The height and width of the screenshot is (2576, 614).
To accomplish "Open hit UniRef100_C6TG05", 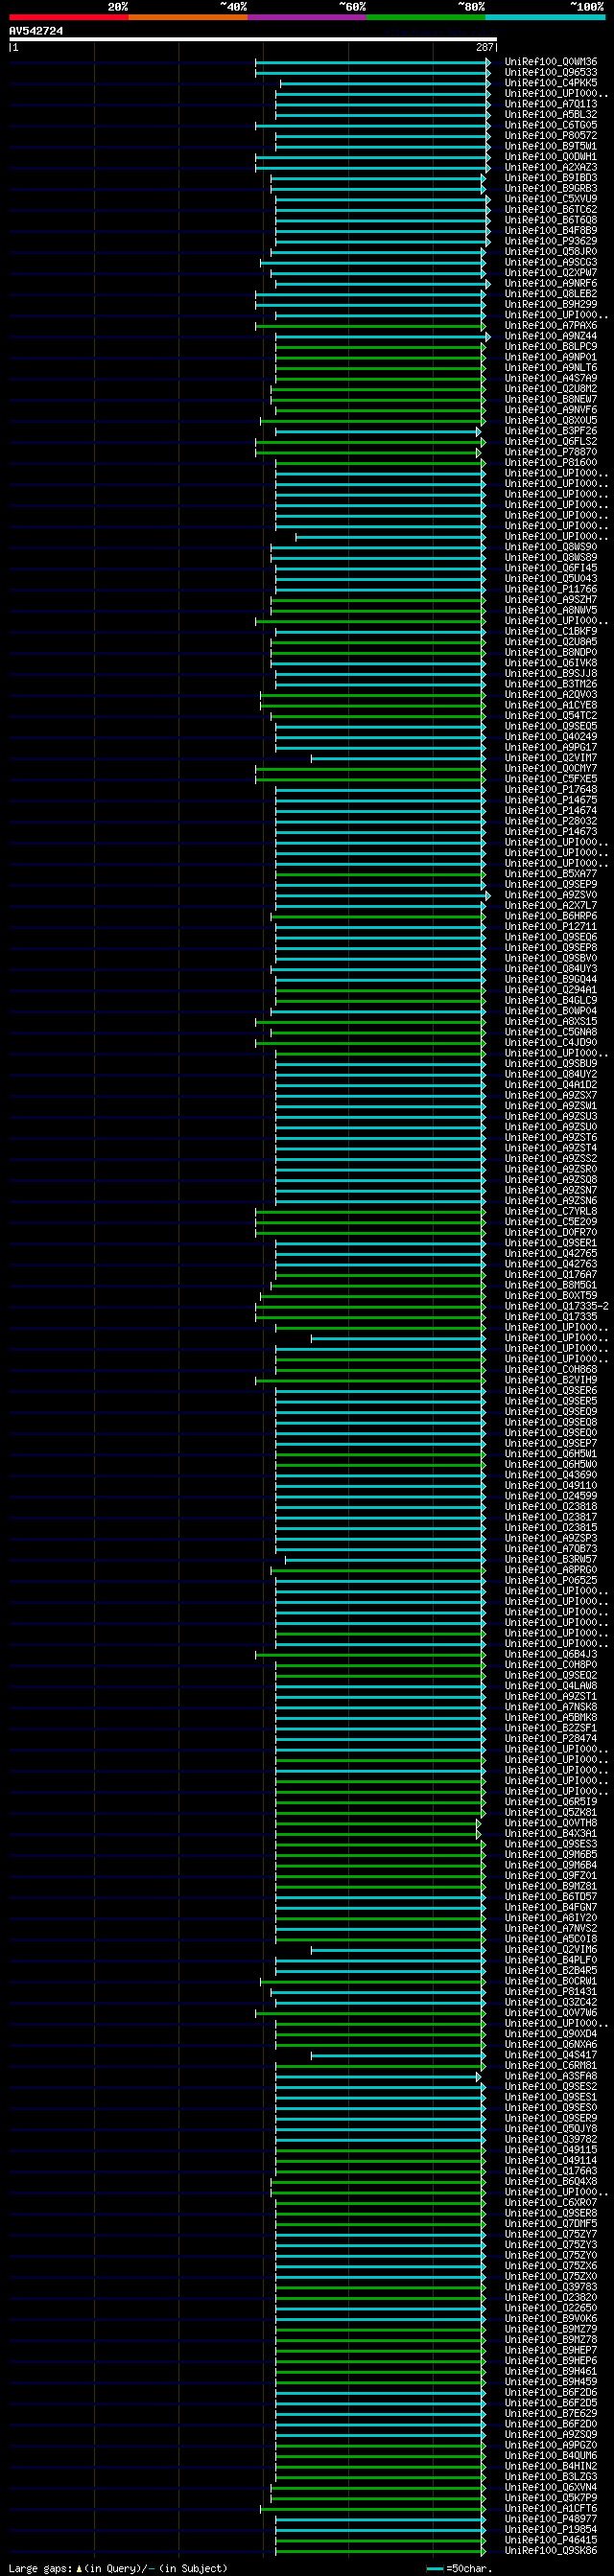I will 551,125.
